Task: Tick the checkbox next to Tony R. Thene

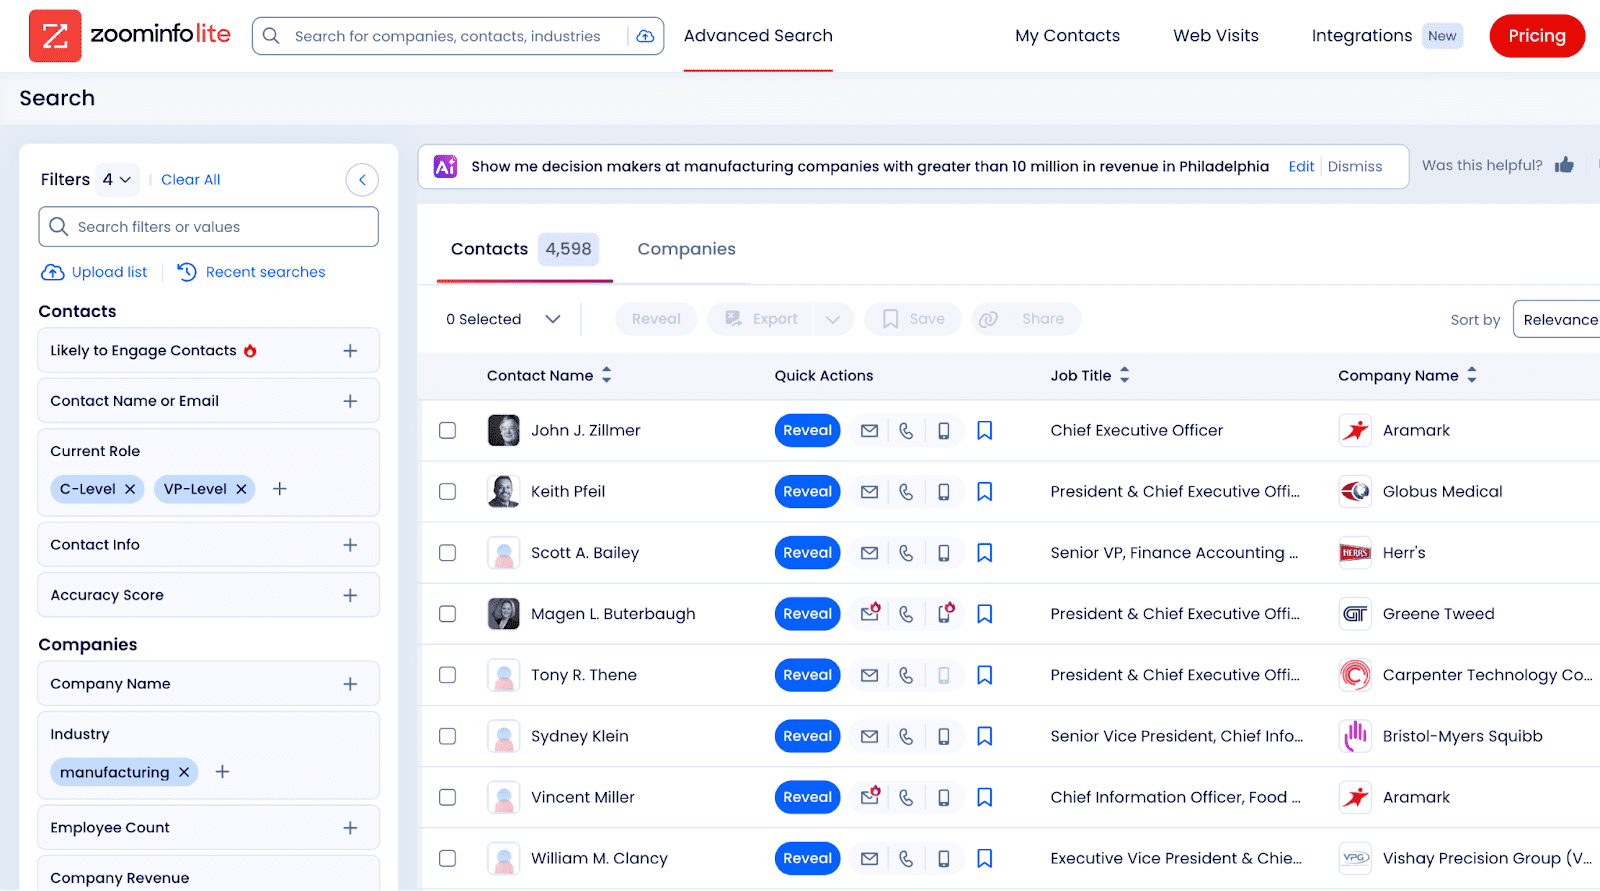Action: pyautogui.click(x=447, y=675)
